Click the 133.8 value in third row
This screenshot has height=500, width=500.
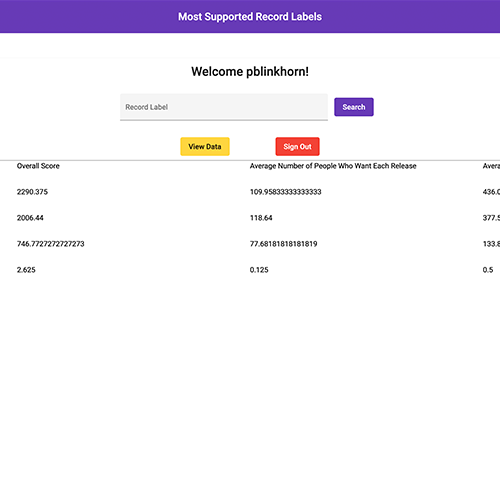point(491,244)
